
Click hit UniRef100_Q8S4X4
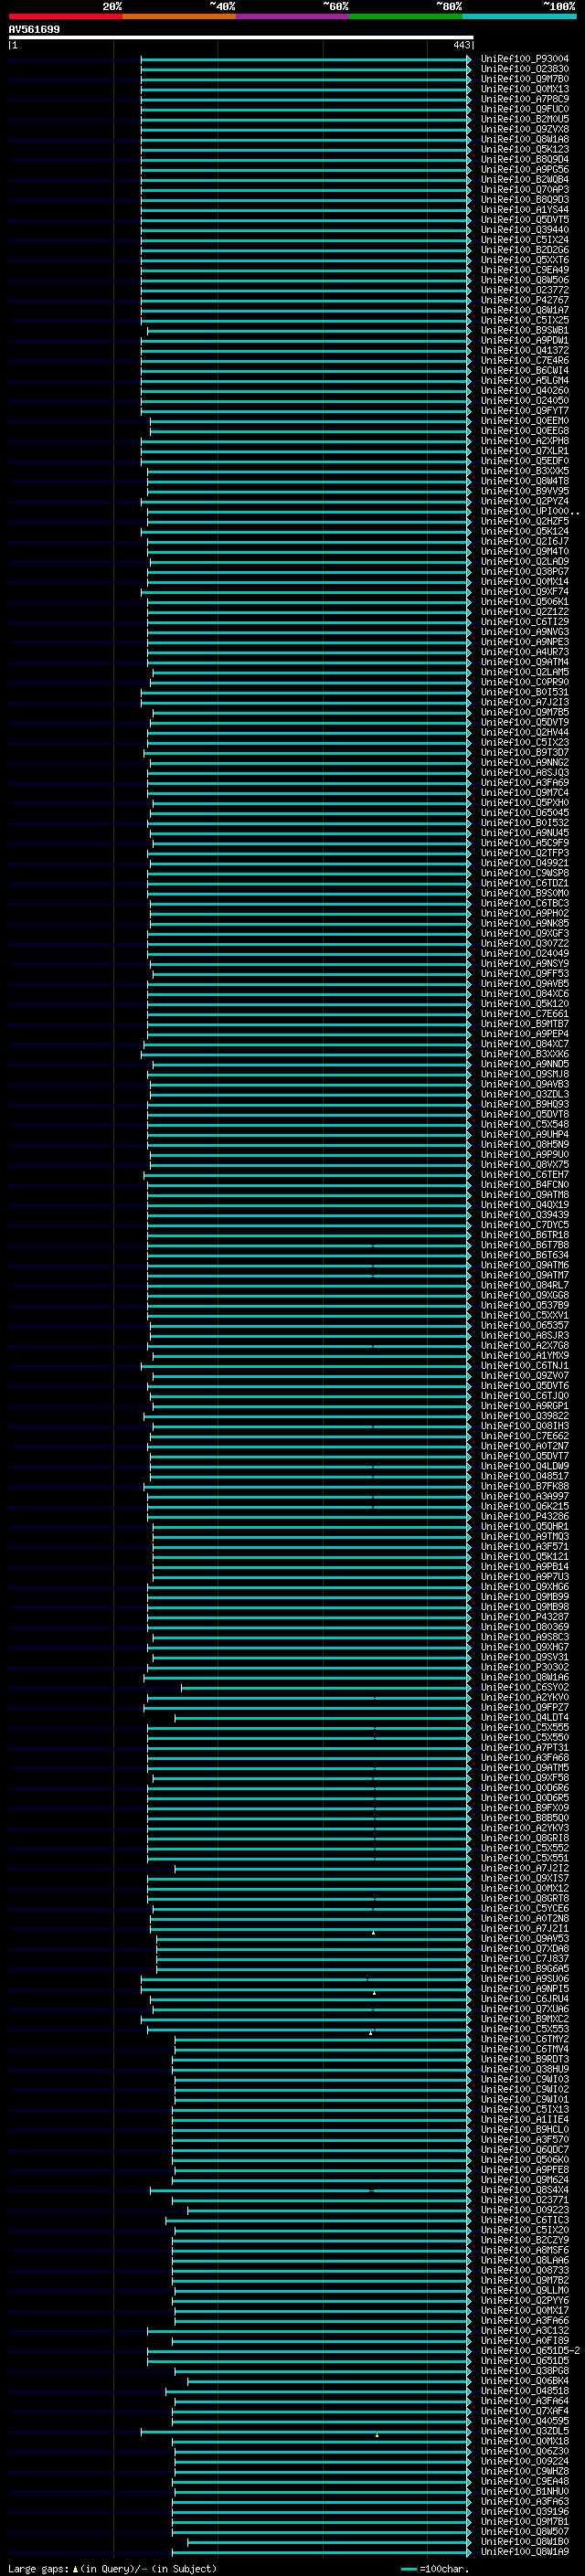(x=525, y=2189)
